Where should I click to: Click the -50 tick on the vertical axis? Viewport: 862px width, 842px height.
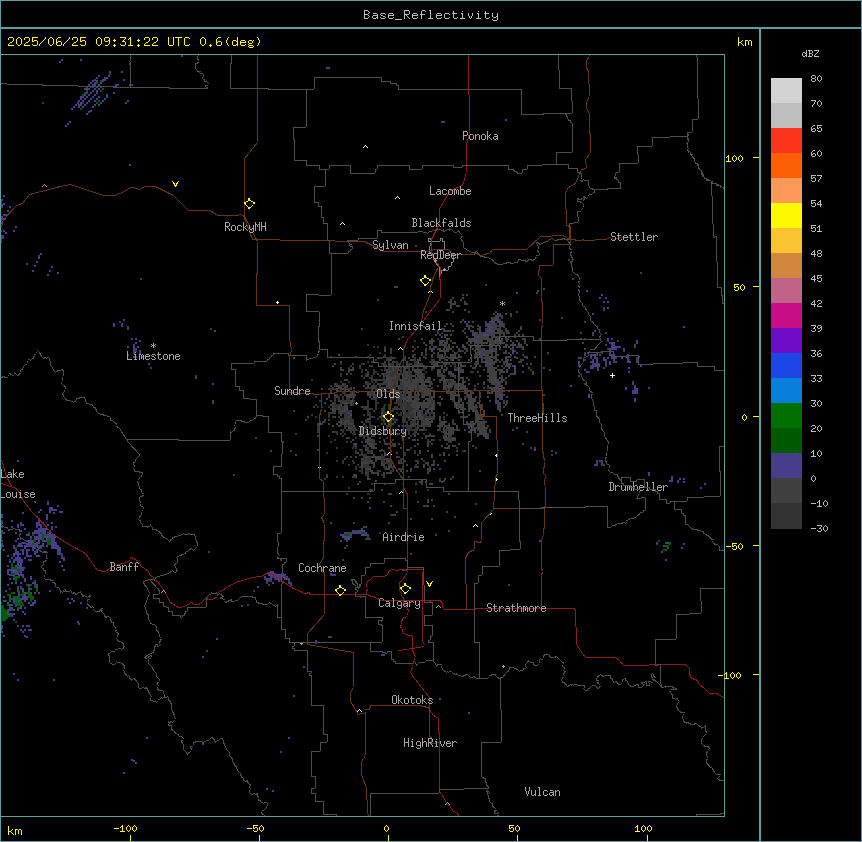coord(734,546)
